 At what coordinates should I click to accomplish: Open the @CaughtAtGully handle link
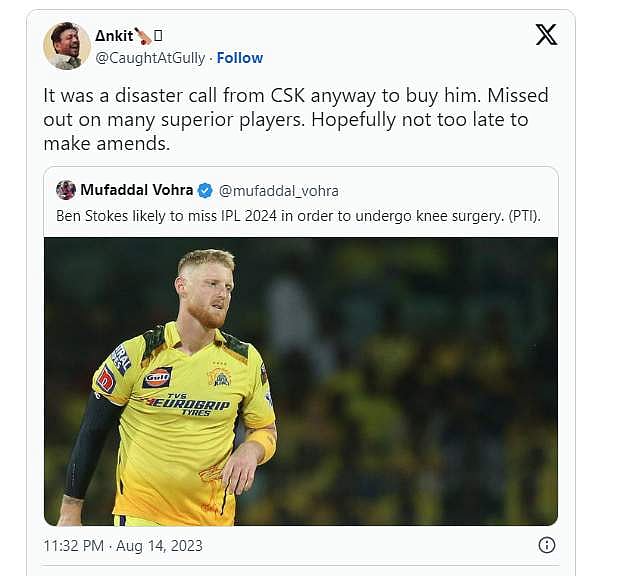point(149,58)
